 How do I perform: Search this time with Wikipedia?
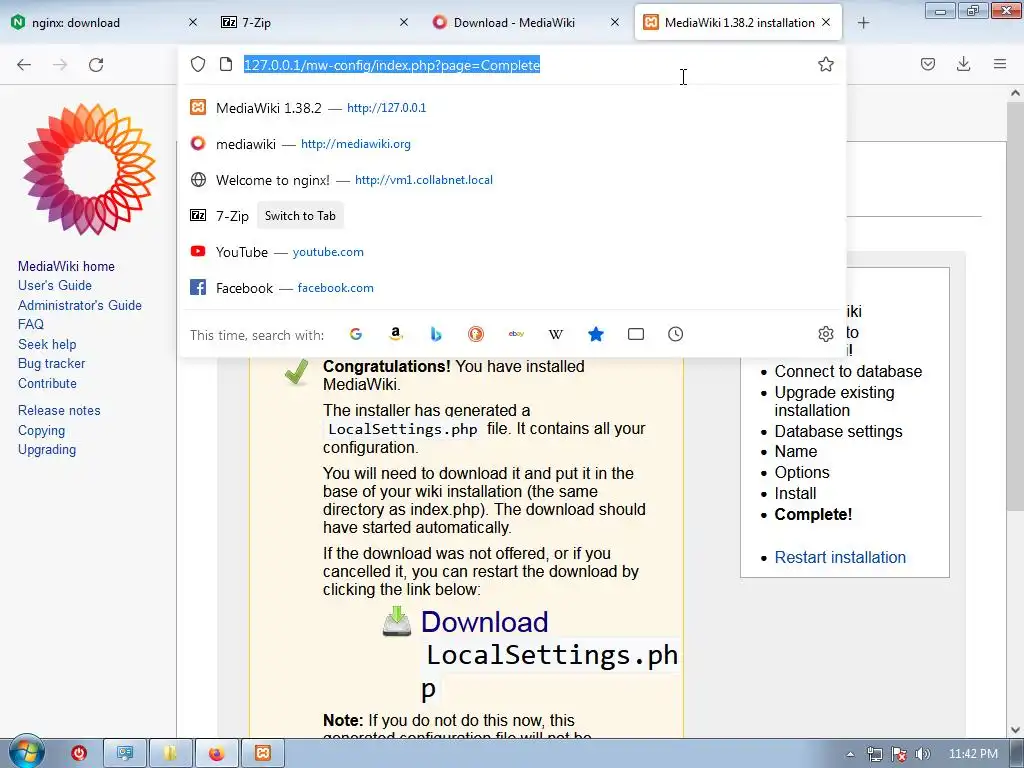[556, 334]
